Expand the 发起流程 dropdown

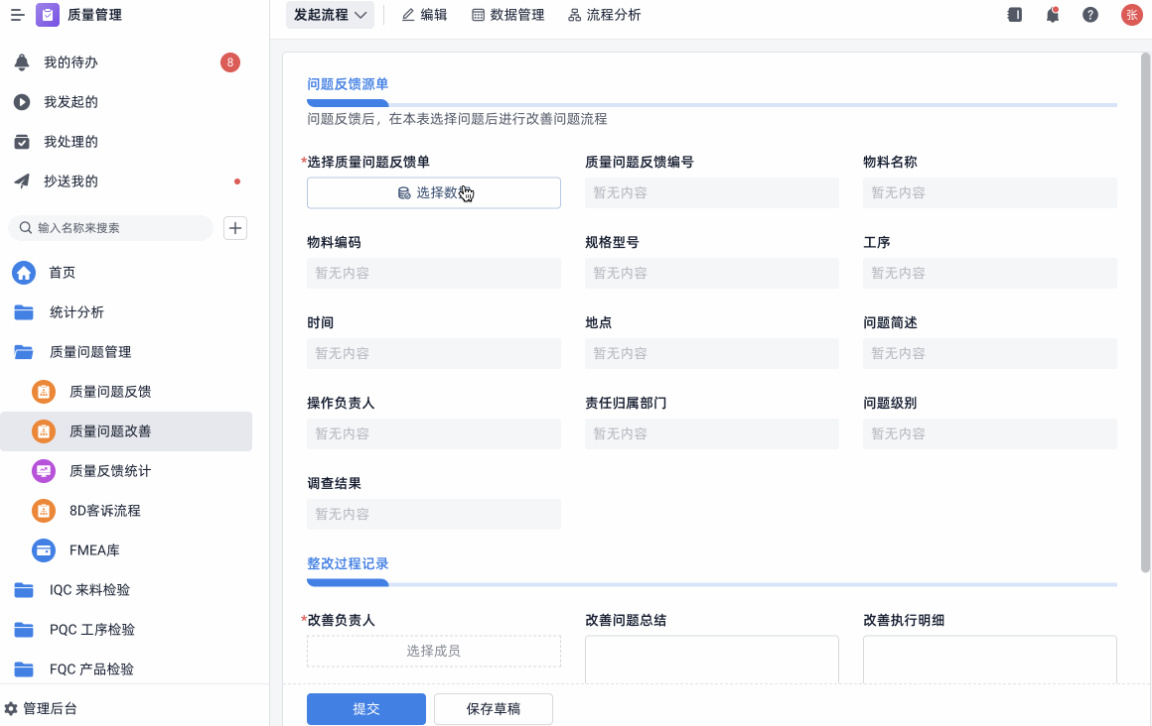click(331, 15)
